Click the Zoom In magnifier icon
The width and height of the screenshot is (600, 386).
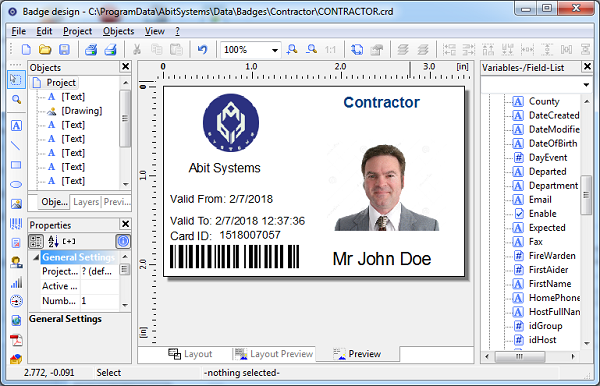coord(292,49)
